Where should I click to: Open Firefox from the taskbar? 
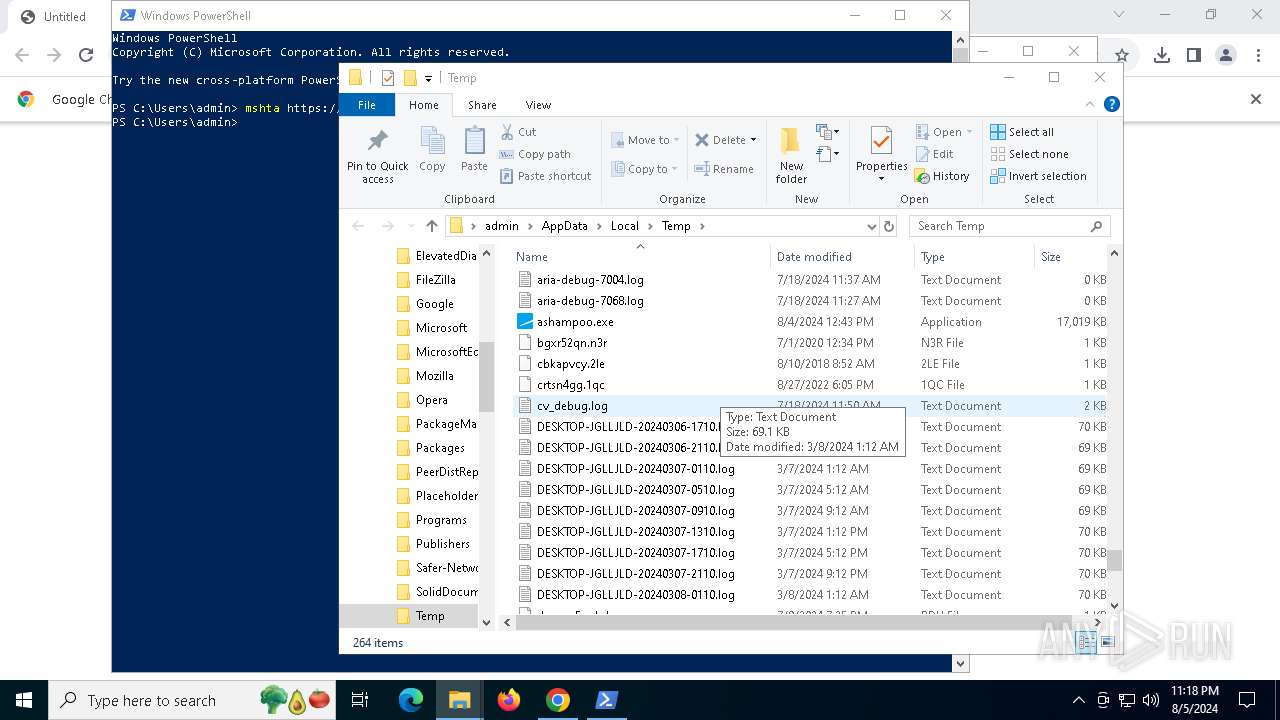(x=509, y=700)
